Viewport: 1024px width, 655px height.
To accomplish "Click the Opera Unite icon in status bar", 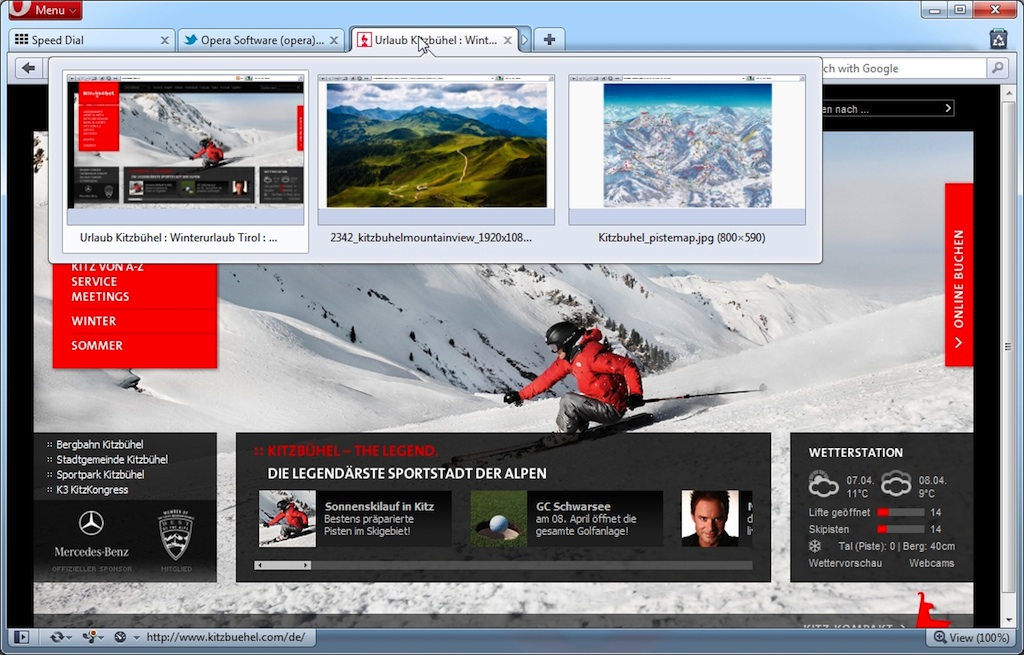I will [x=91, y=637].
